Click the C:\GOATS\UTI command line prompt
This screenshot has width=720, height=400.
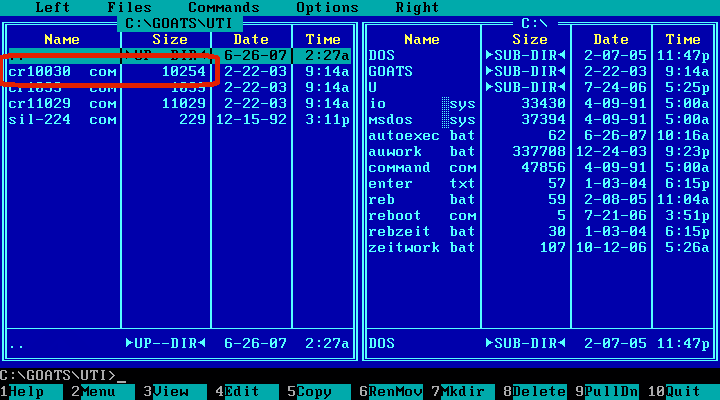62,376
